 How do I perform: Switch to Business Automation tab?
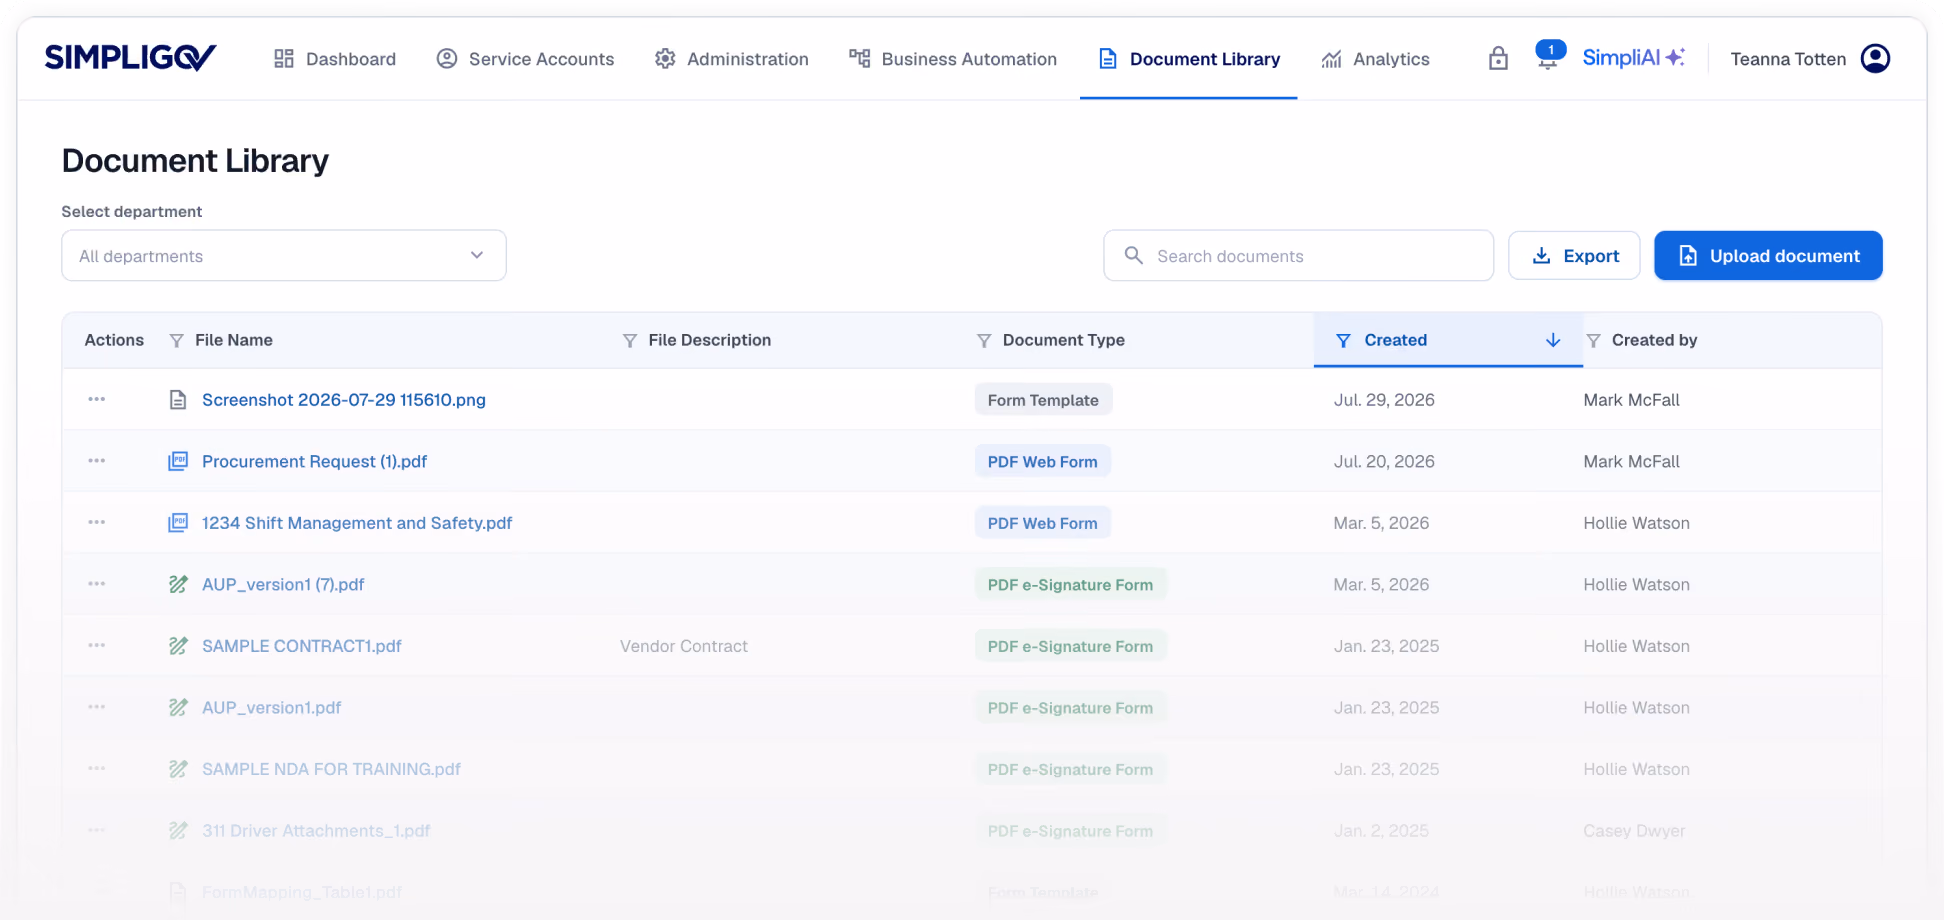(952, 59)
